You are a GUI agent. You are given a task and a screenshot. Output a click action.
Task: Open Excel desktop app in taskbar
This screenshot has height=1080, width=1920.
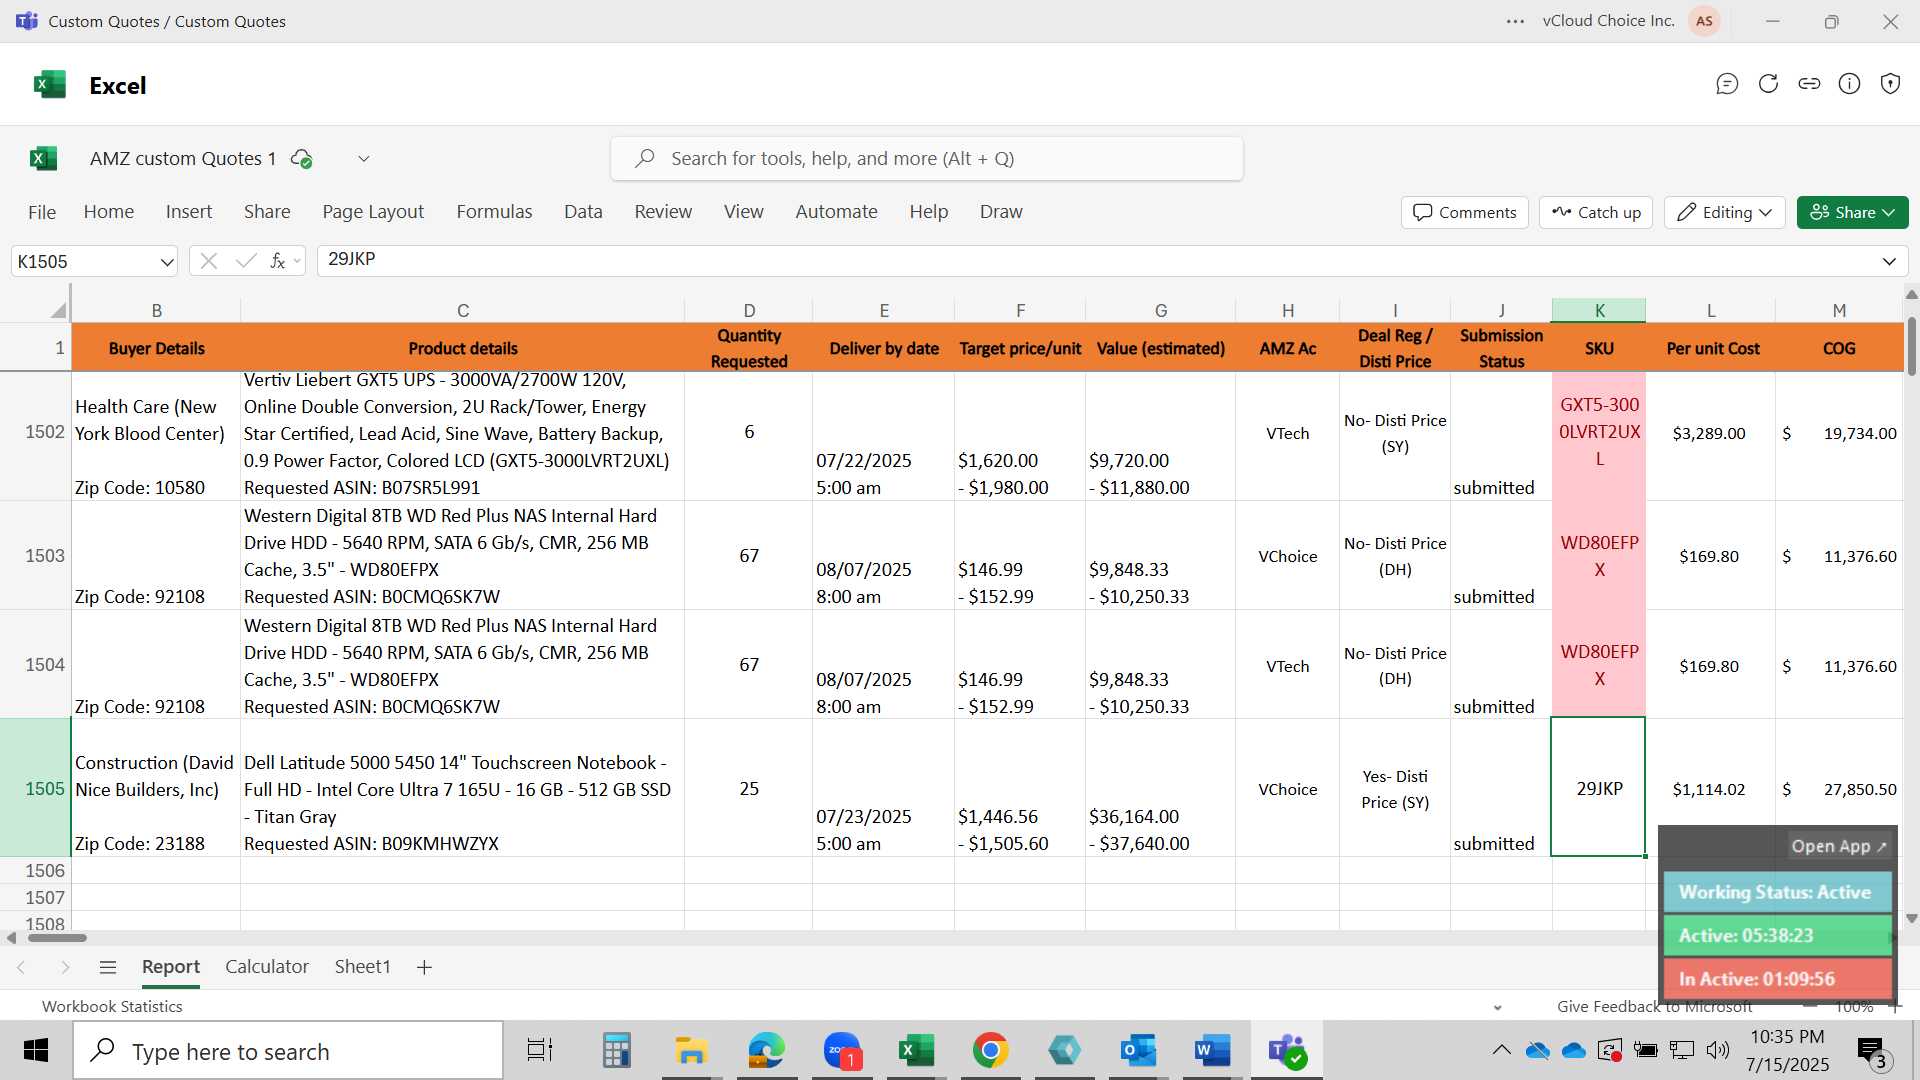click(x=916, y=1050)
